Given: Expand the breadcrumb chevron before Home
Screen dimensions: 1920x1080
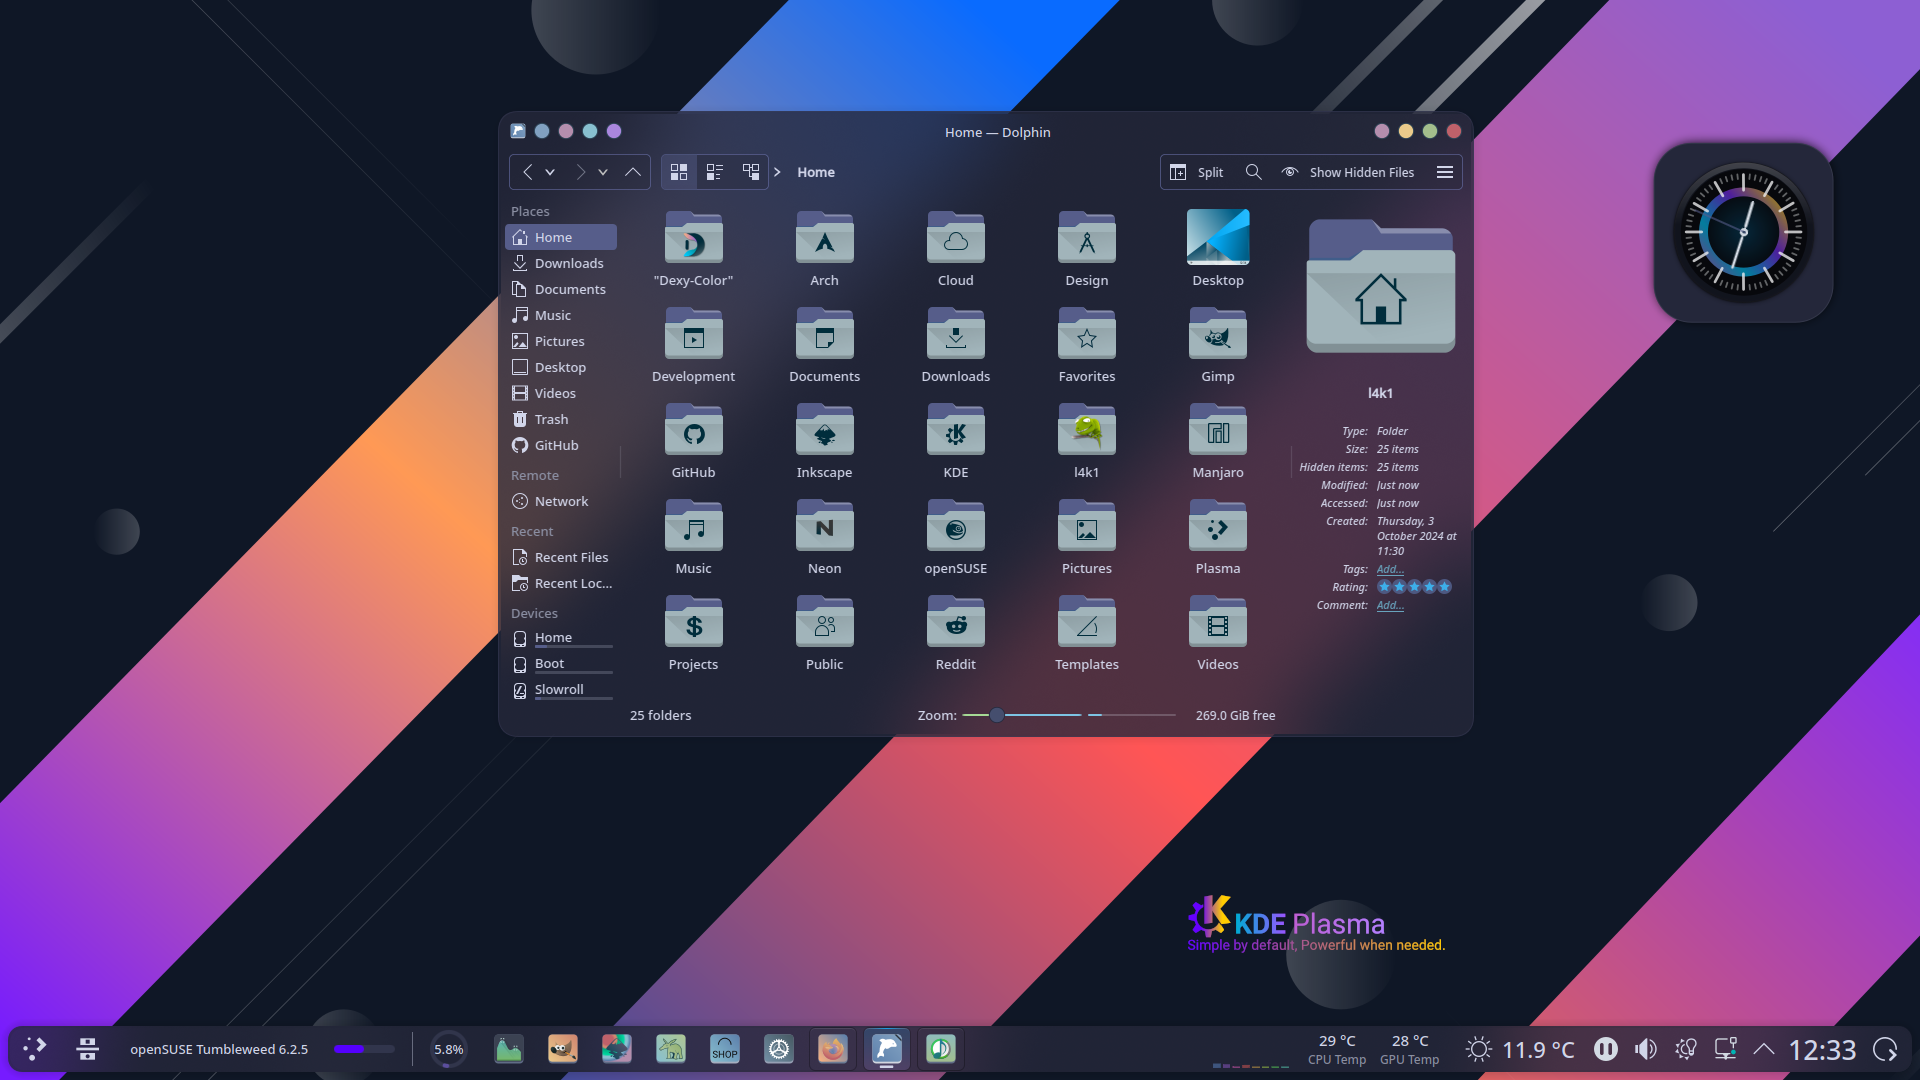Looking at the screenshot, I should tap(777, 172).
